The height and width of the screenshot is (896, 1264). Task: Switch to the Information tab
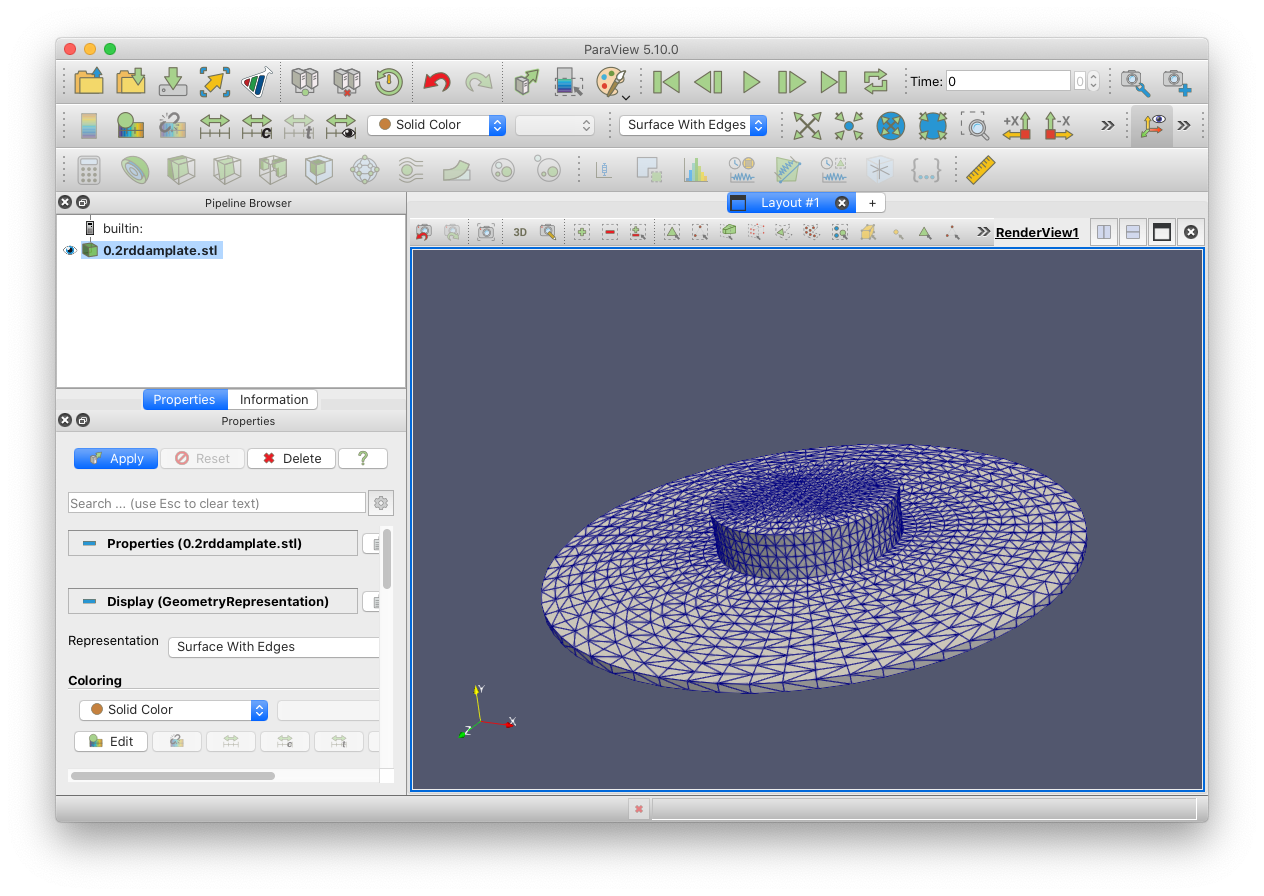coord(274,400)
